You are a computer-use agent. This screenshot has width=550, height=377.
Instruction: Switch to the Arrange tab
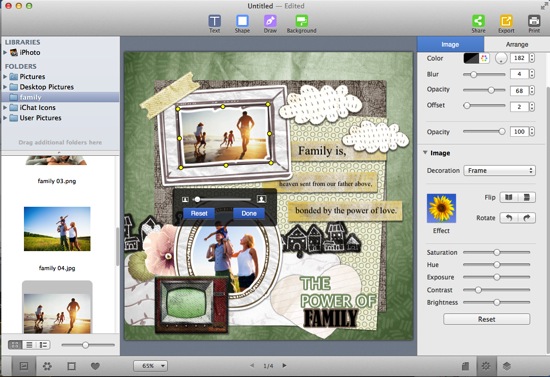tap(517, 45)
